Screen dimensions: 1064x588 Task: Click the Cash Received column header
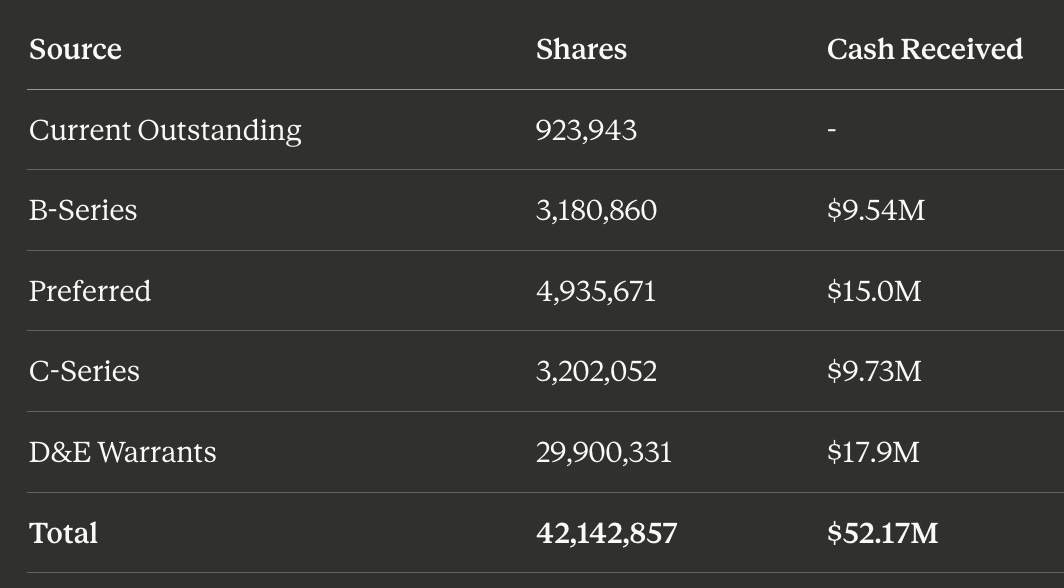point(925,50)
